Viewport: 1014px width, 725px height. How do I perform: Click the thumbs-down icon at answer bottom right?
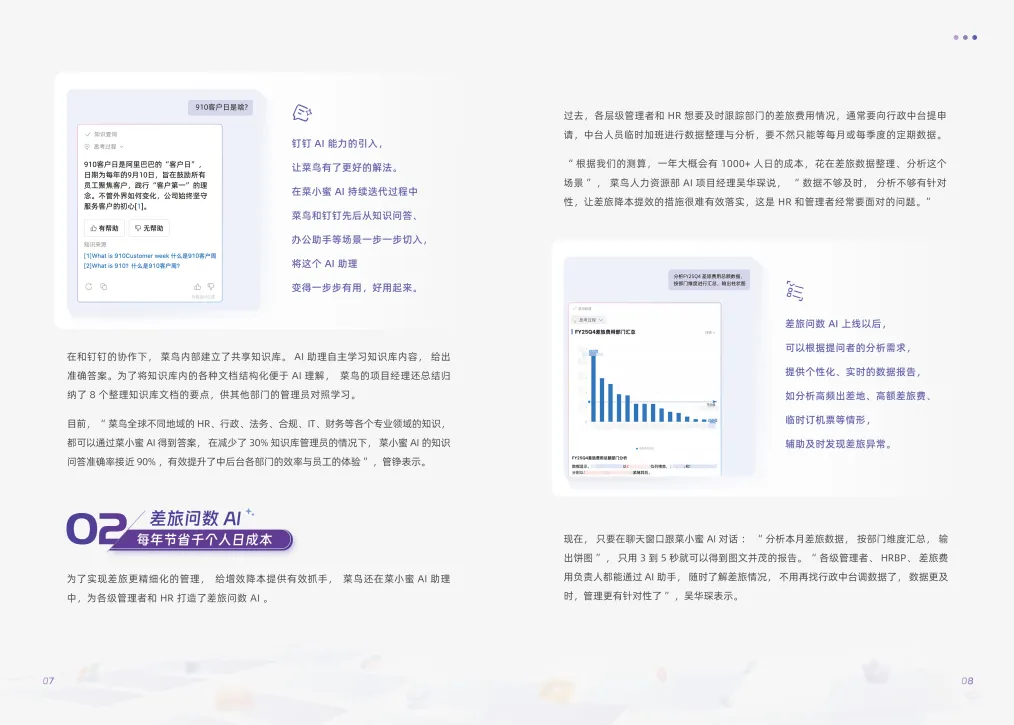tap(212, 287)
